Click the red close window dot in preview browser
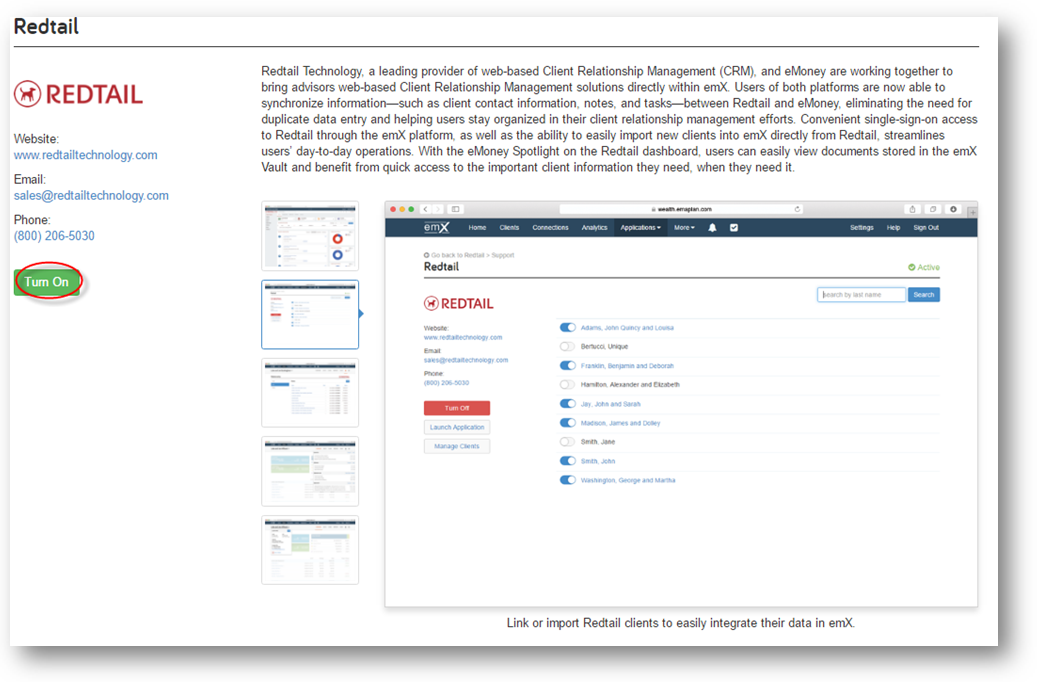Image resolution: width=1037 pixels, height=682 pixels. point(393,209)
